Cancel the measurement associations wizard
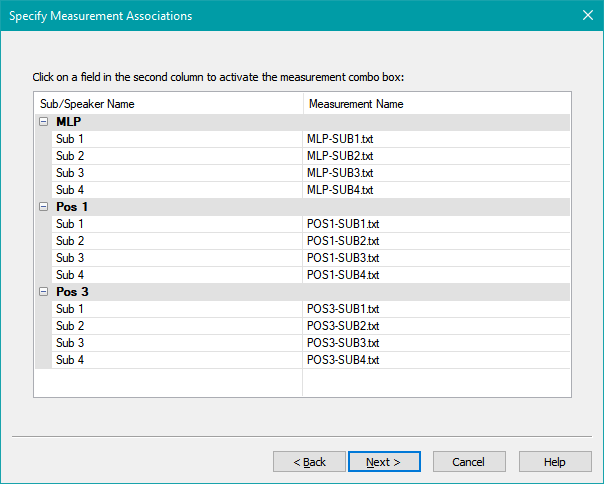This screenshot has width=604, height=484. click(x=469, y=462)
